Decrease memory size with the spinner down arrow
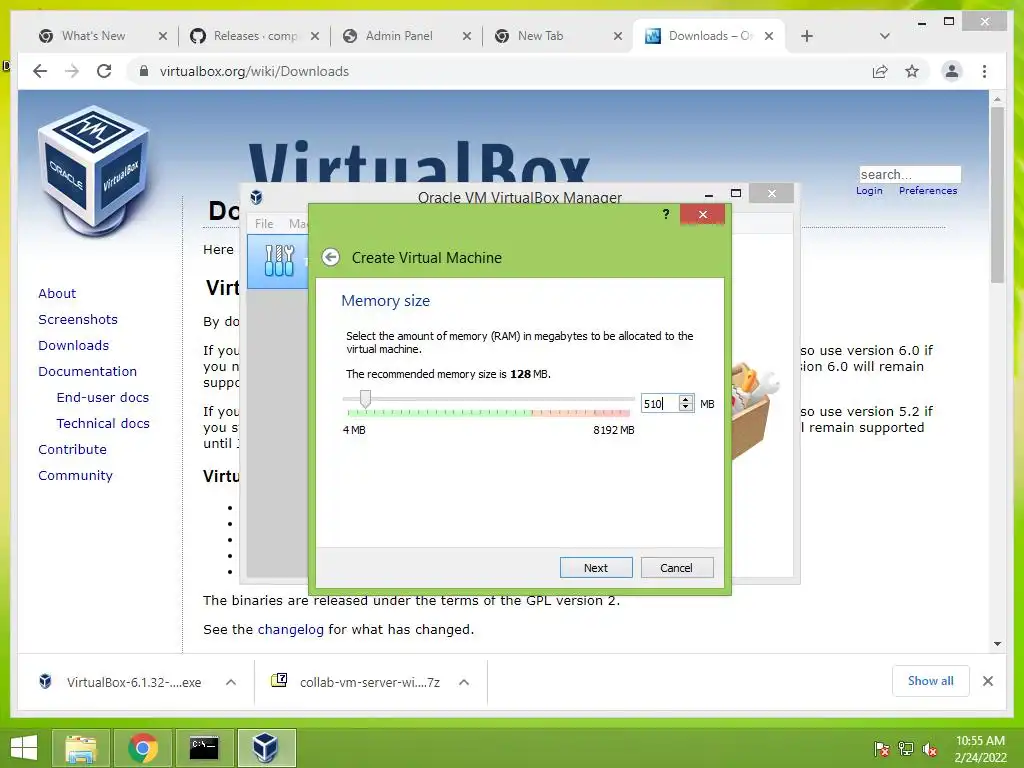The image size is (1024, 768). click(686, 408)
